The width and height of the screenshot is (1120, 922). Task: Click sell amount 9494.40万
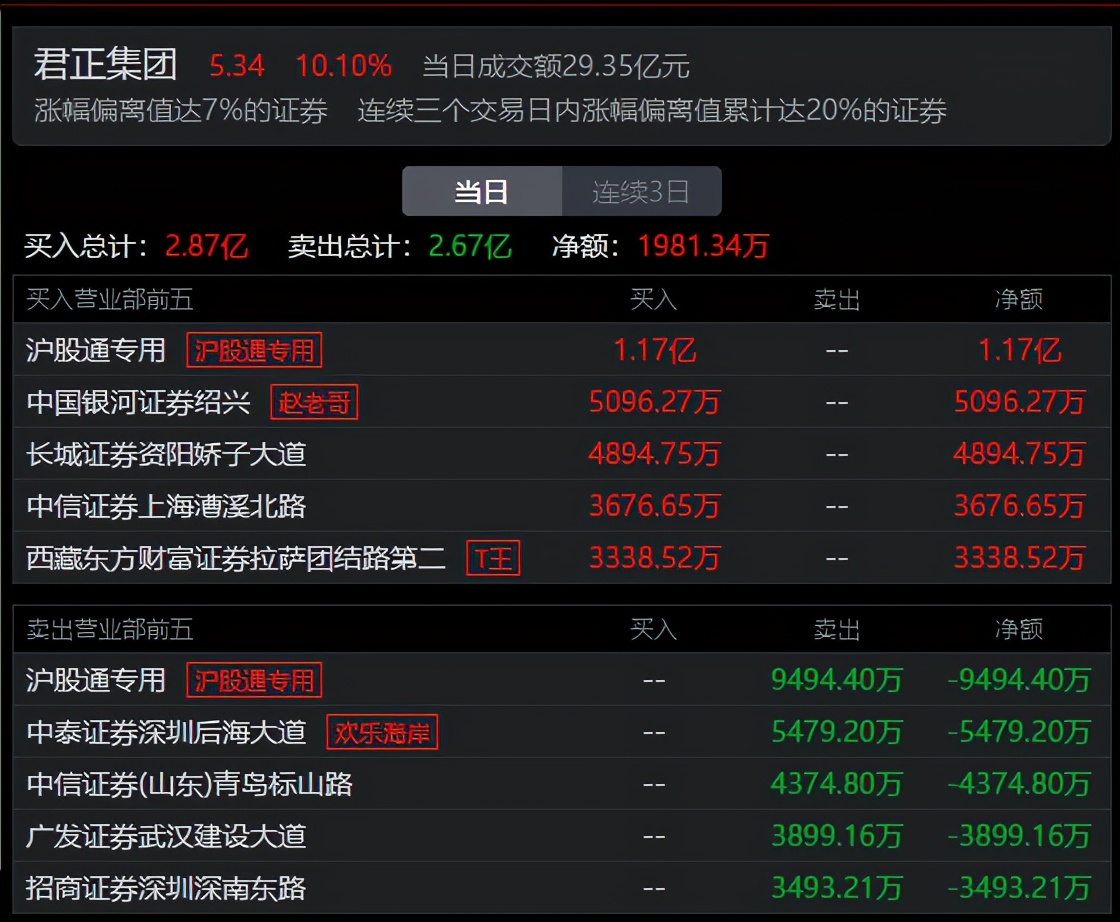837,680
